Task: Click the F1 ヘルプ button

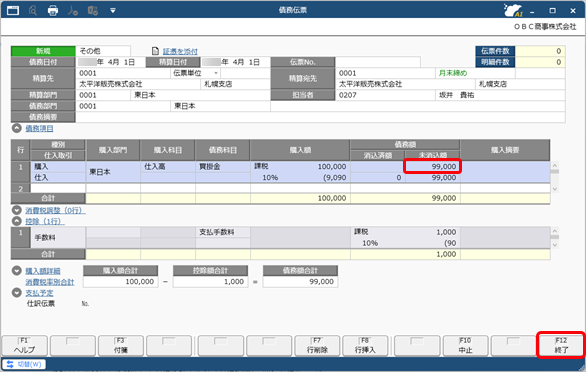Action: [25, 345]
